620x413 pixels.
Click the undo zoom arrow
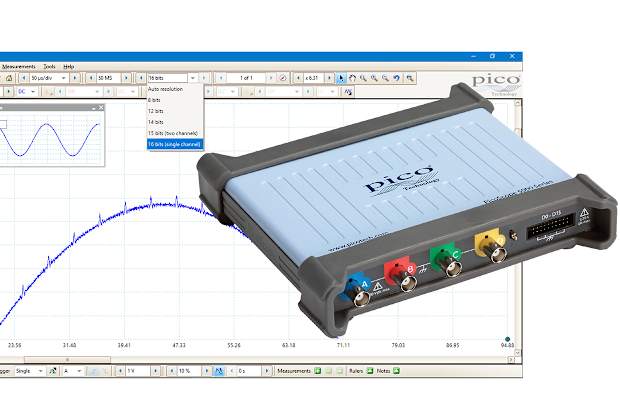coord(396,78)
